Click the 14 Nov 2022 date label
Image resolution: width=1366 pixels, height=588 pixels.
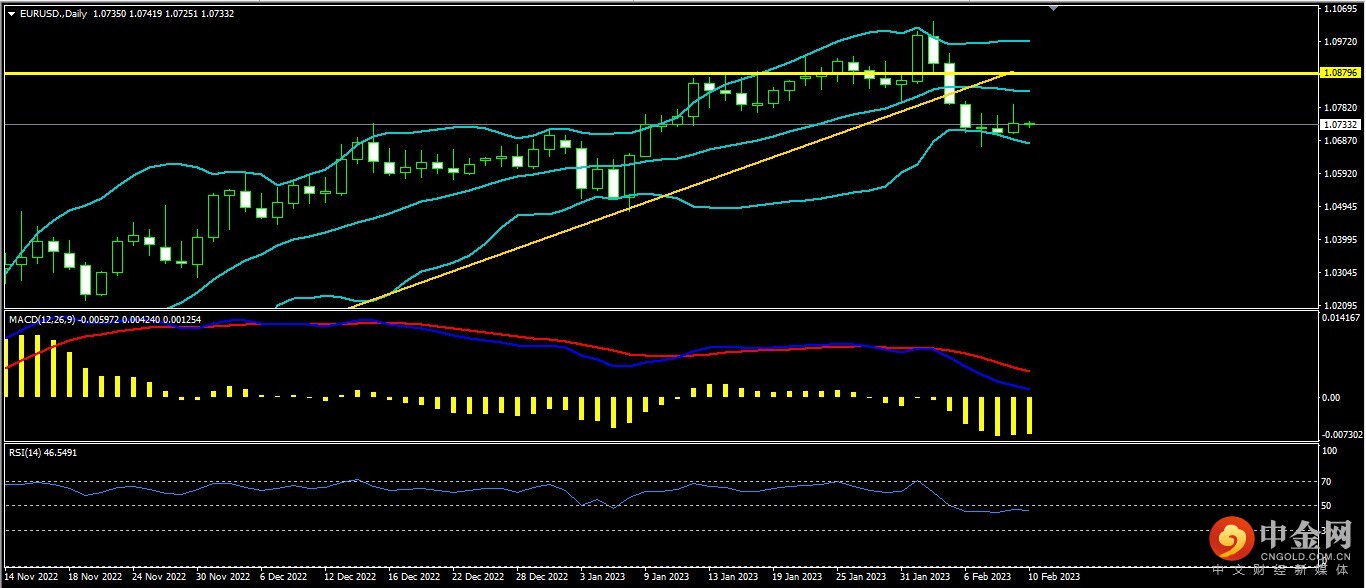[x=34, y=577]
